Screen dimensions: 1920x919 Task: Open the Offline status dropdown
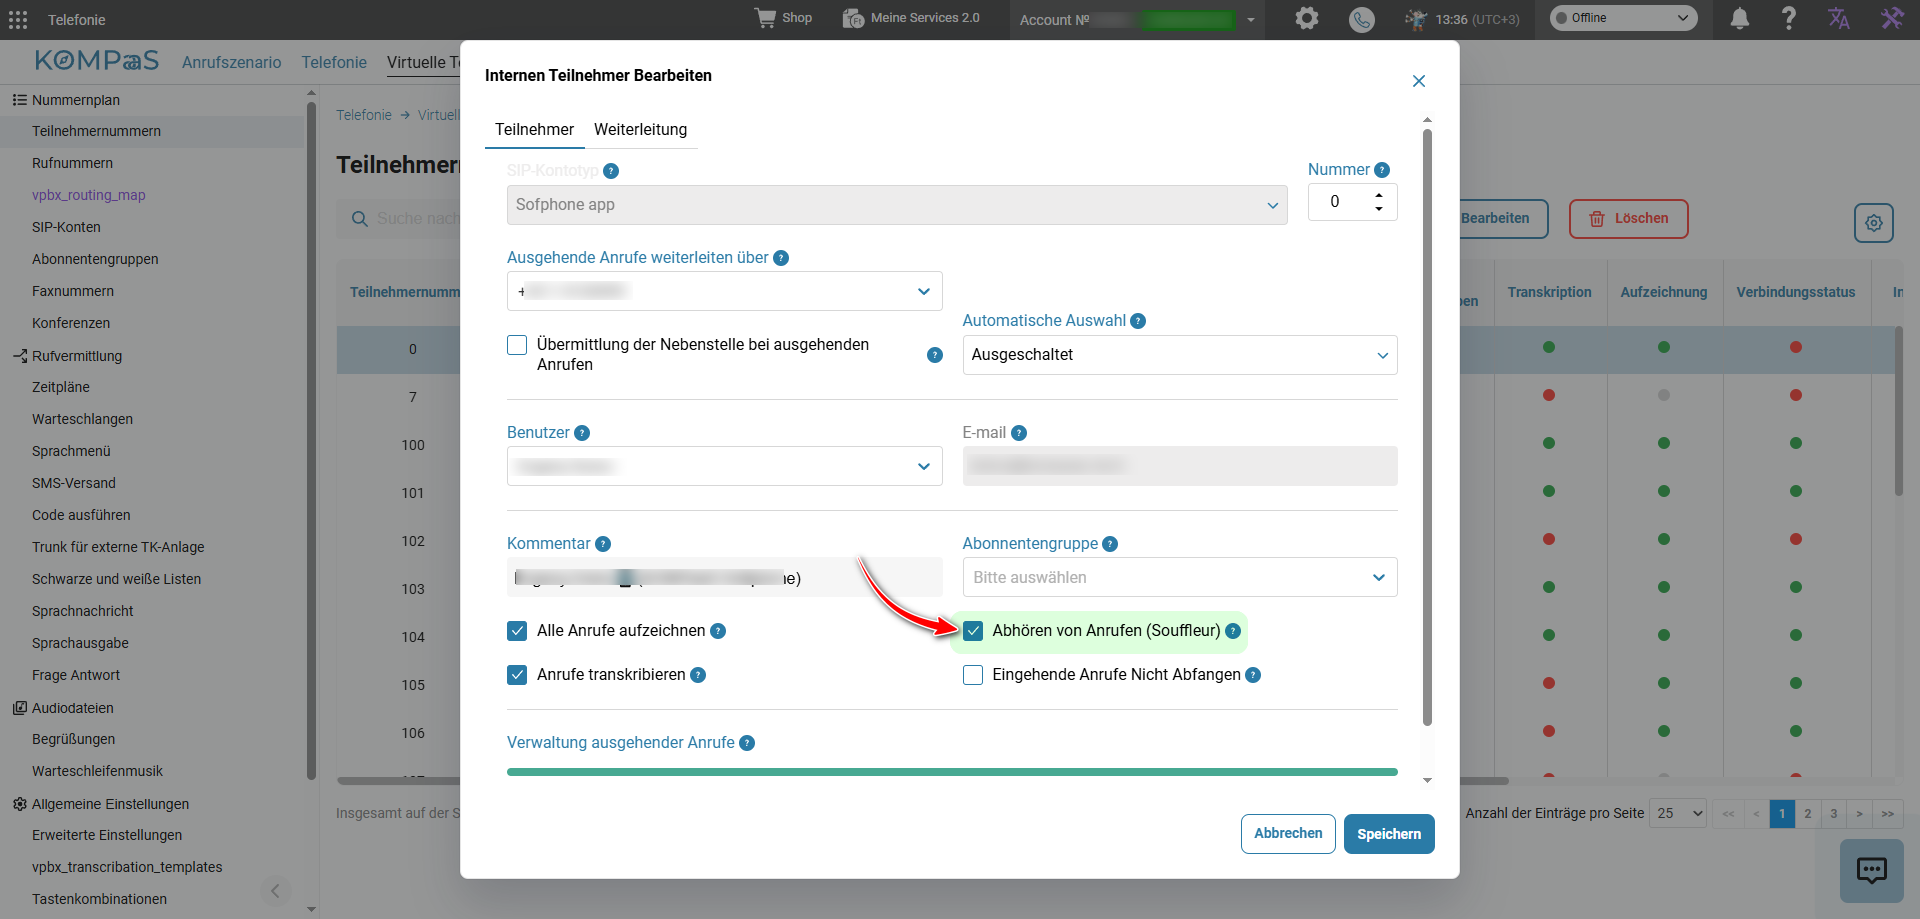click(x=1623, y=18)
